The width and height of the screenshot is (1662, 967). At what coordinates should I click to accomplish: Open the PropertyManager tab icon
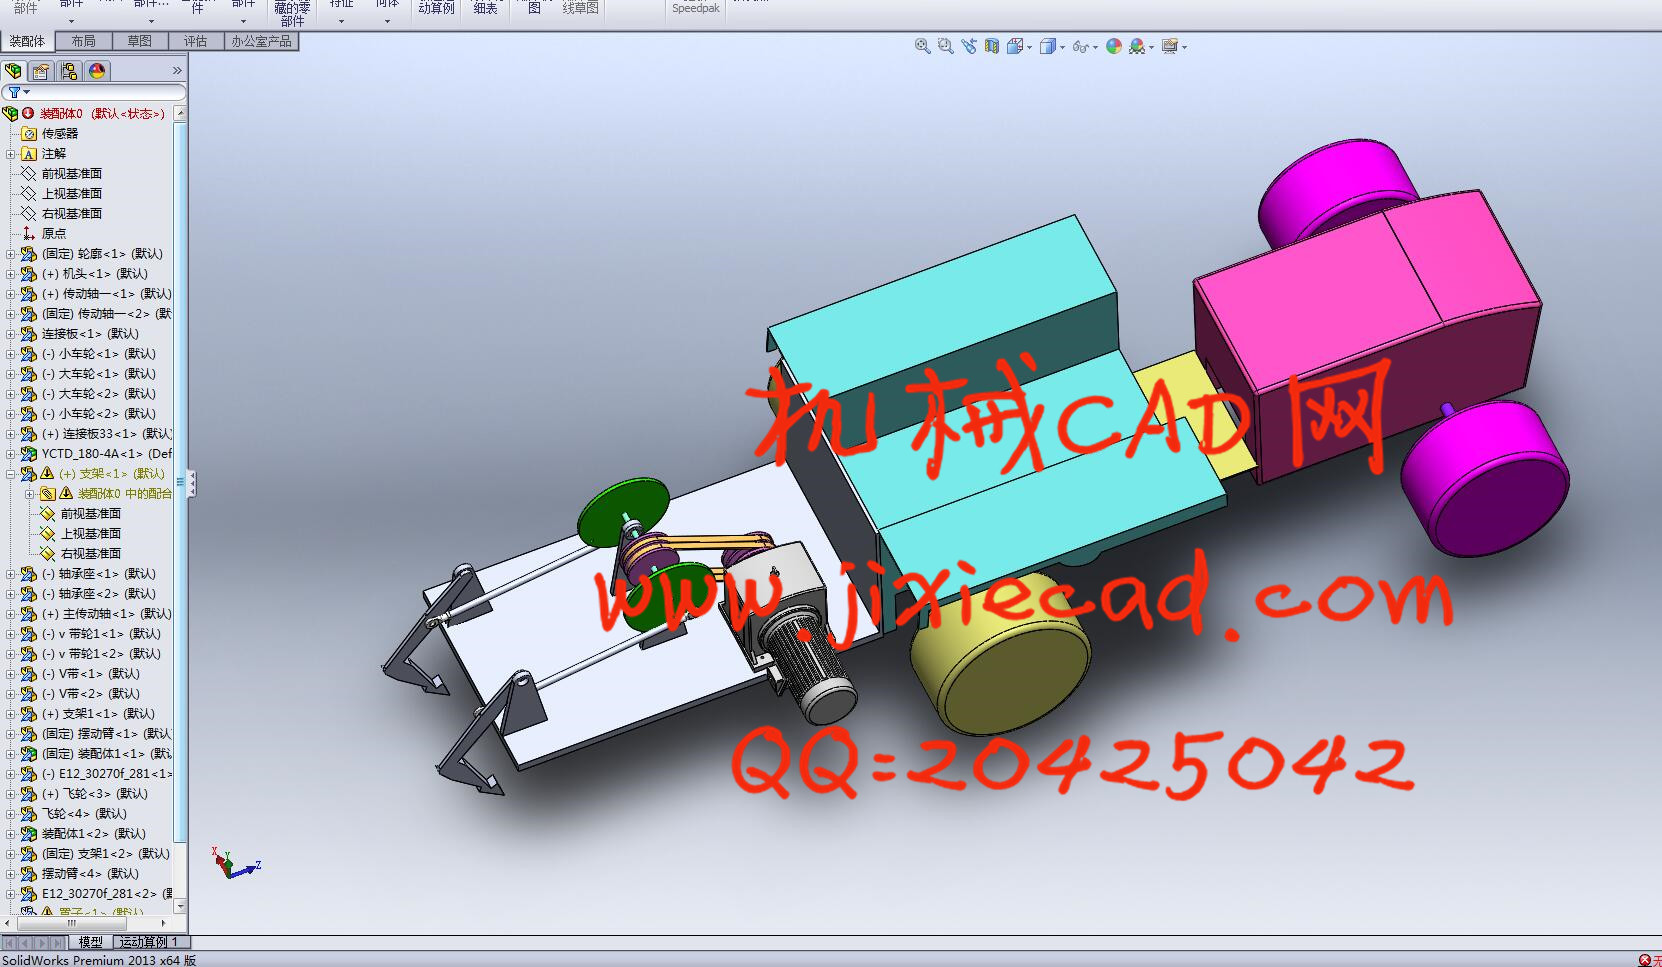(41, 71)
